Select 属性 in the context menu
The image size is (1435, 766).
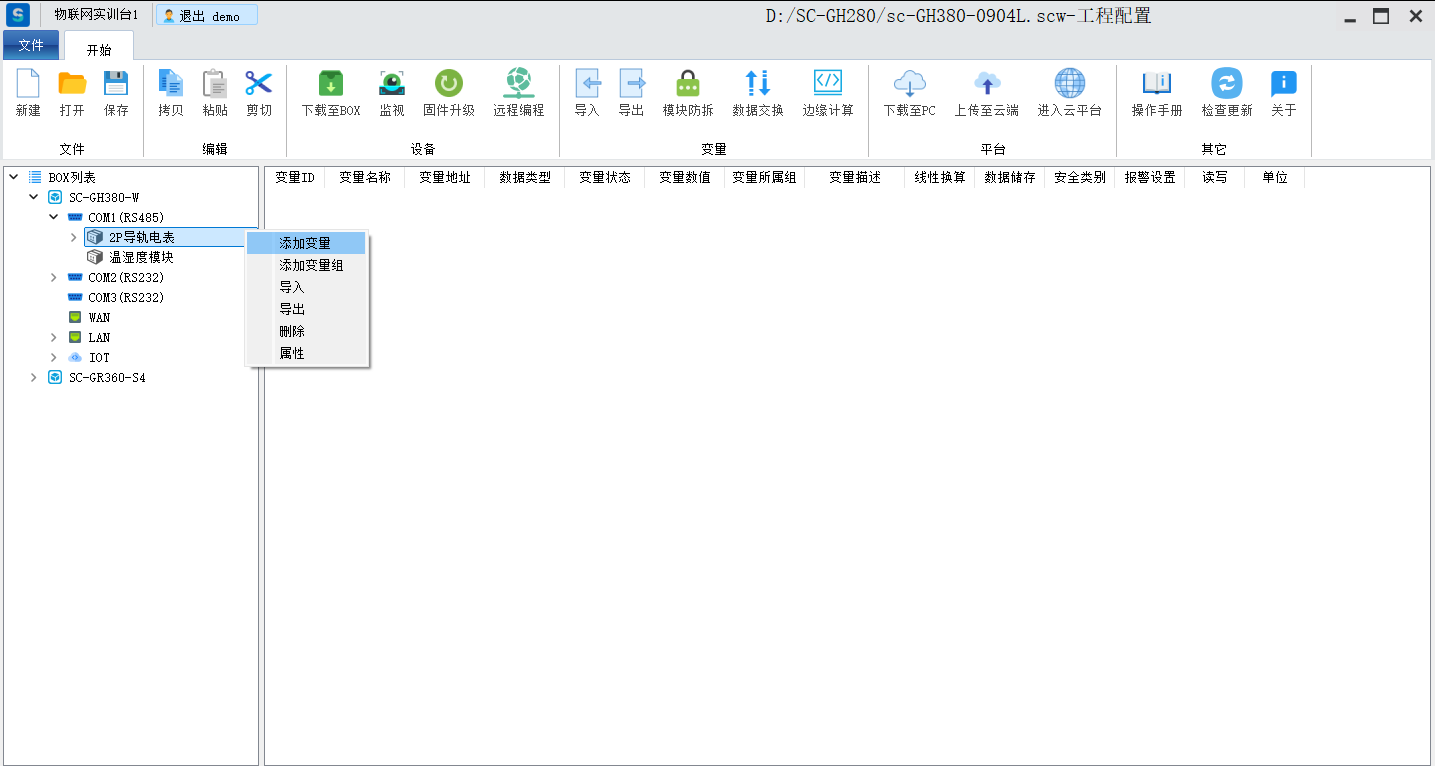292,353
